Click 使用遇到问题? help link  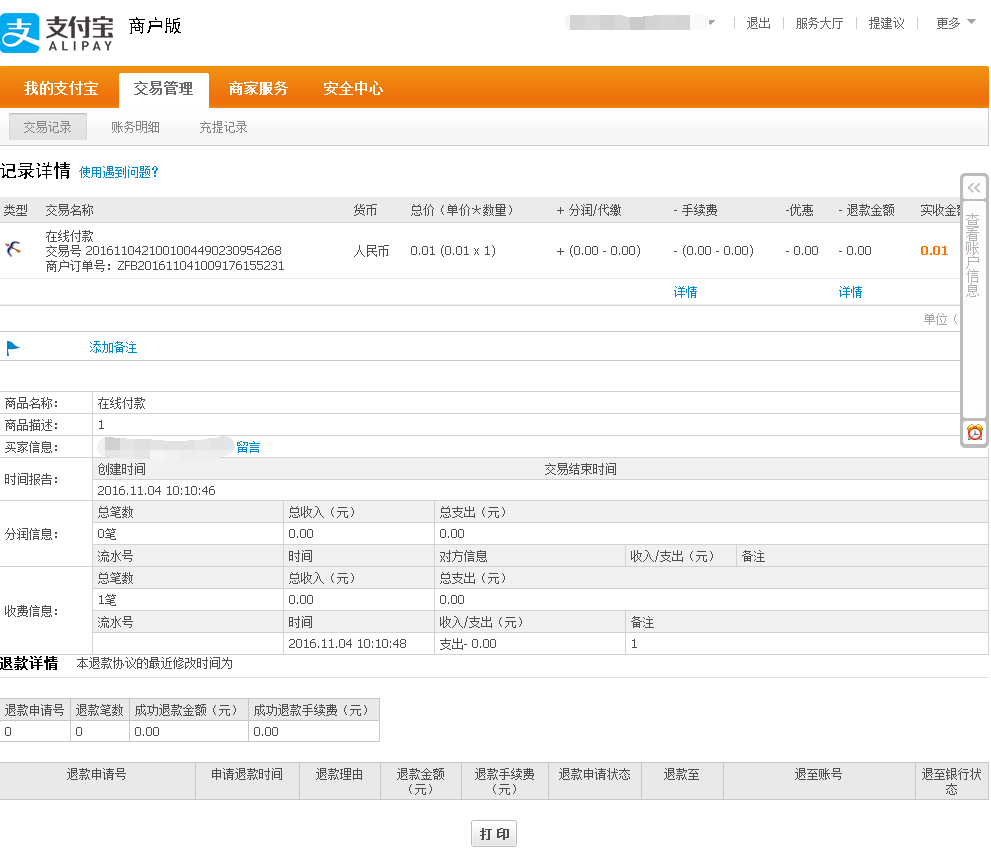tap(119, 172)
